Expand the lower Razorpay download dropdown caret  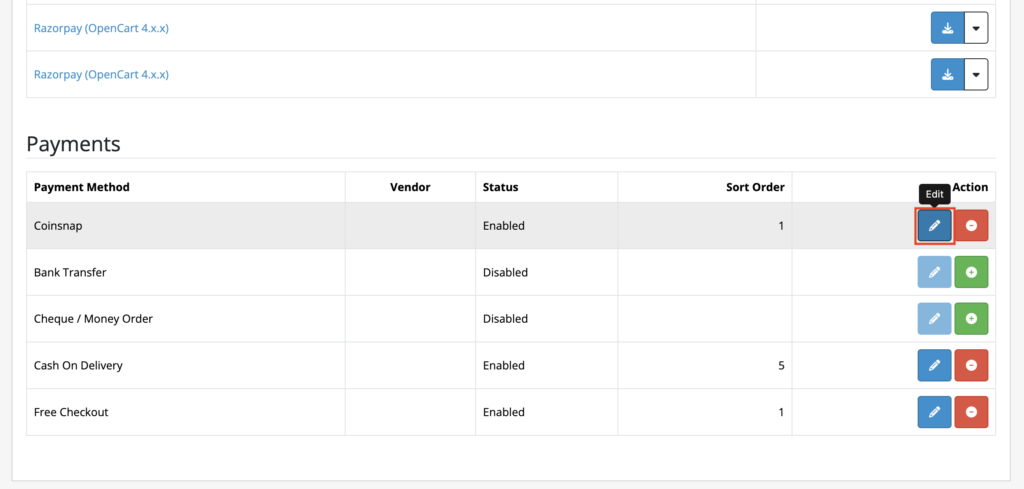[976, 74]
